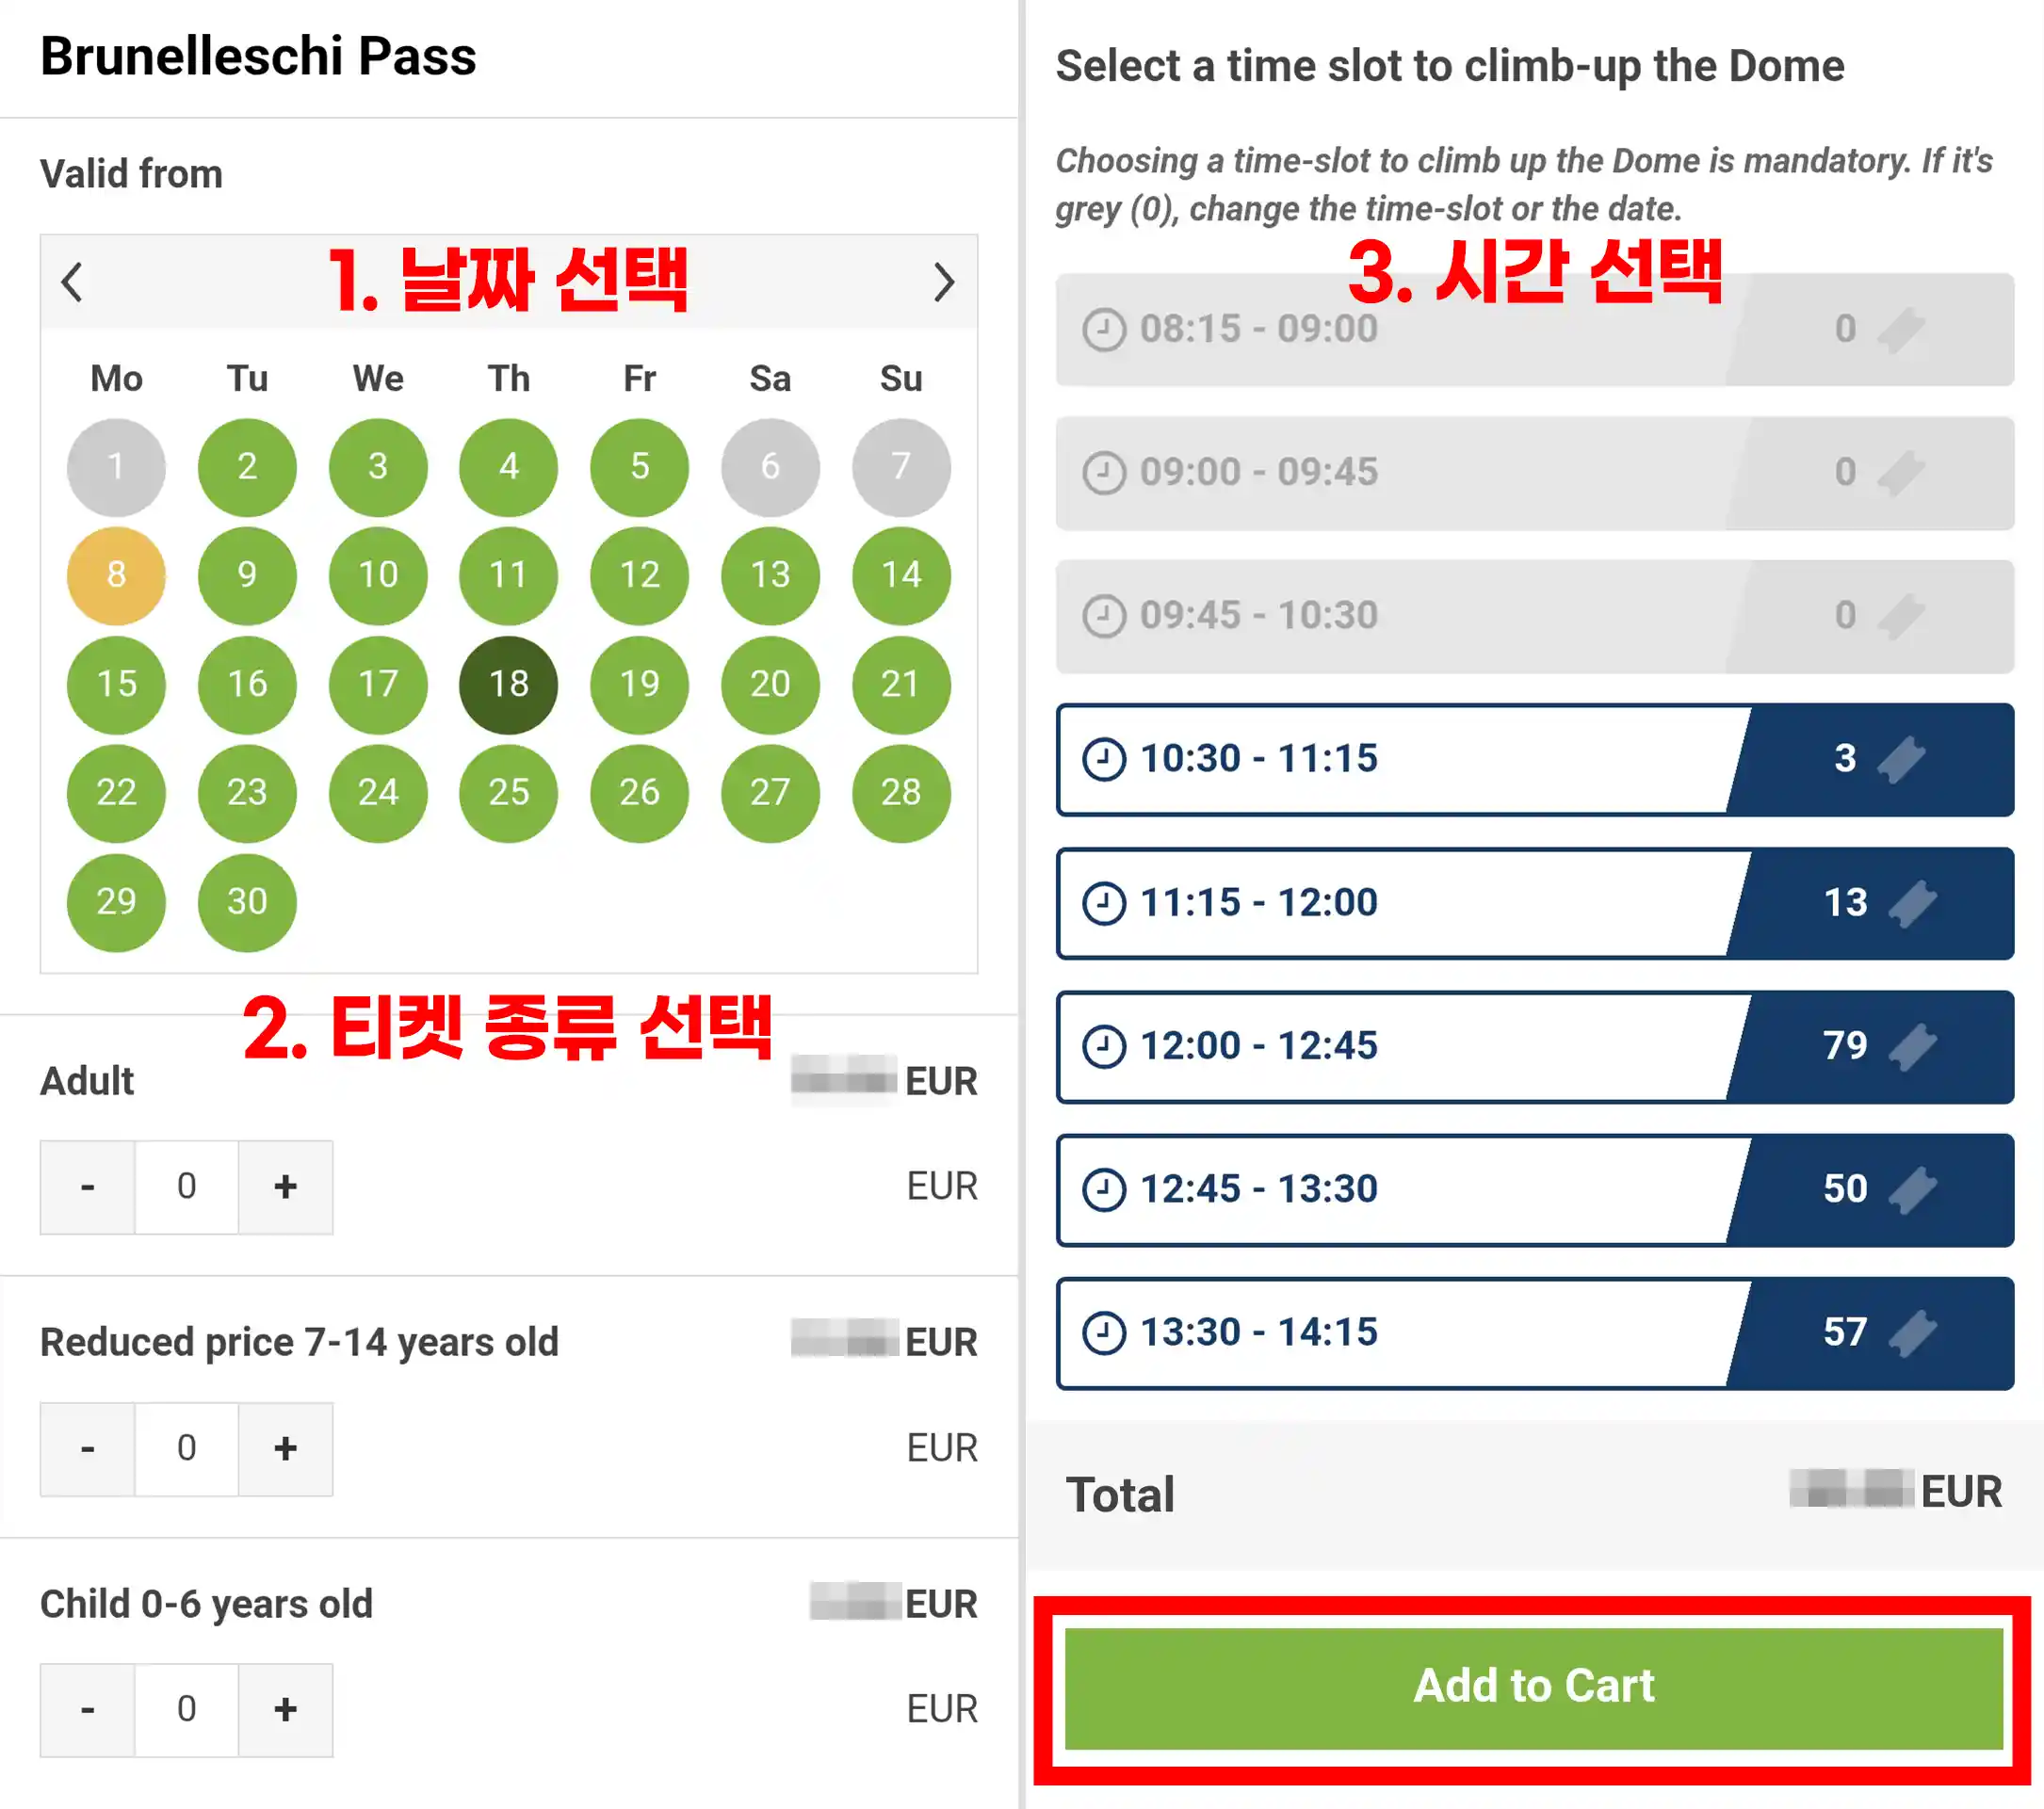Pick the 10:30 - 11:15 time slot
This screenshot has width=2044, height=1809.
point(1400,760)
